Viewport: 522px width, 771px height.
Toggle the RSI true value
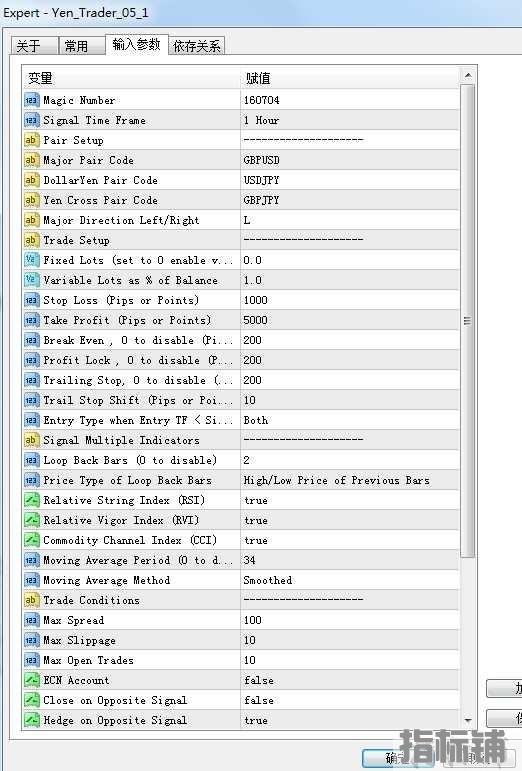pos(256,501)
